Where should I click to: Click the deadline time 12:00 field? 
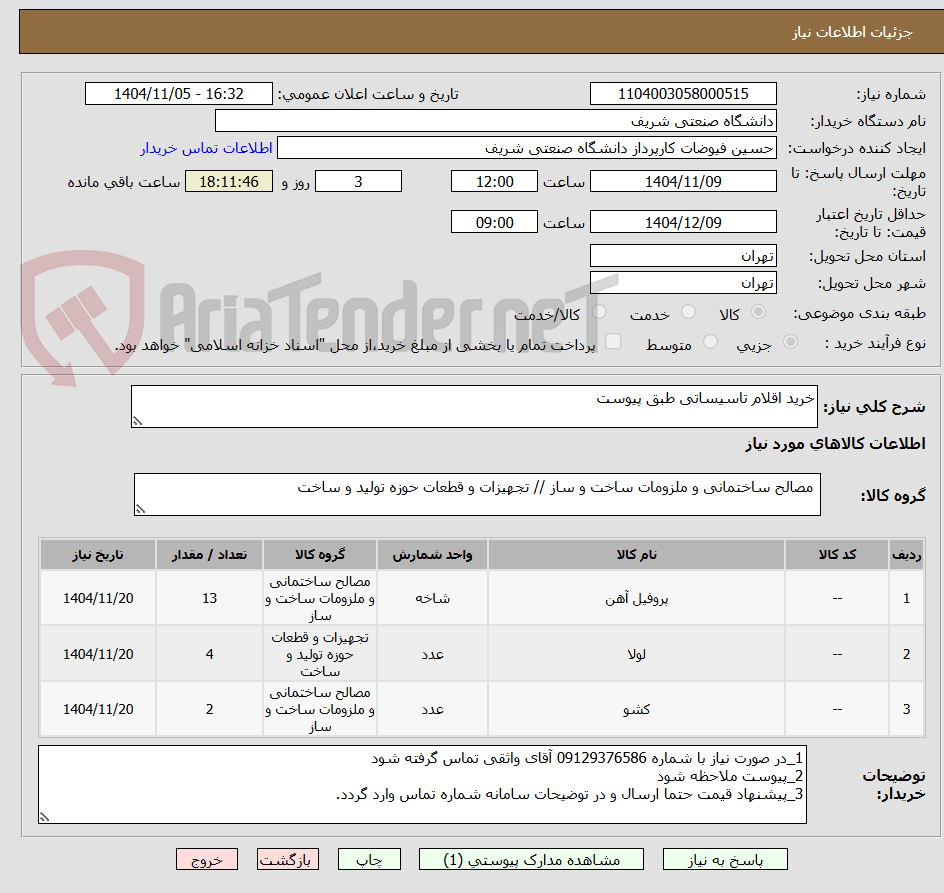point(494,181)
